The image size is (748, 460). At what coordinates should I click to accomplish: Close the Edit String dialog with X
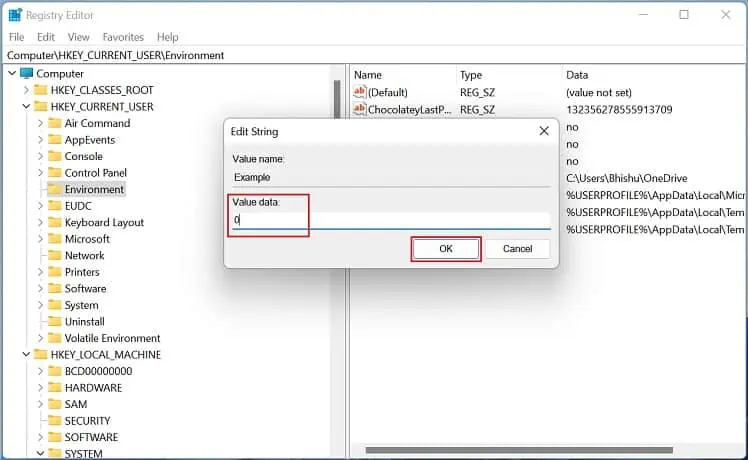[x=544, y=131]
